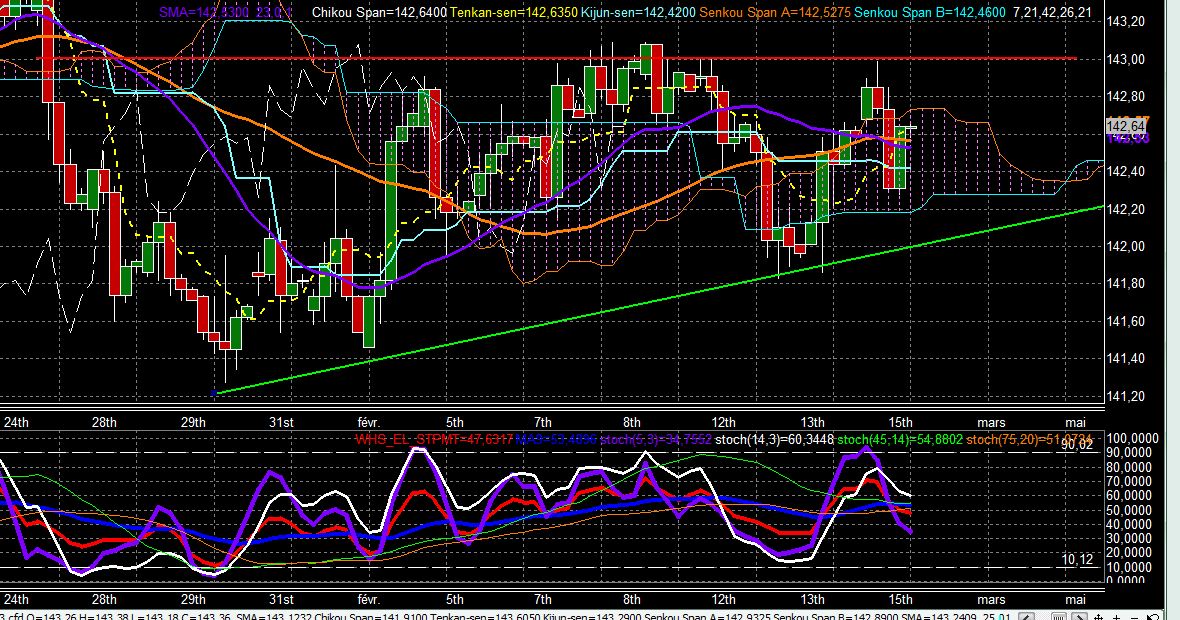The width and height of the screenshot is (1180, 620).
Task: Click the current price tag 142,64
Action: 1127,126
